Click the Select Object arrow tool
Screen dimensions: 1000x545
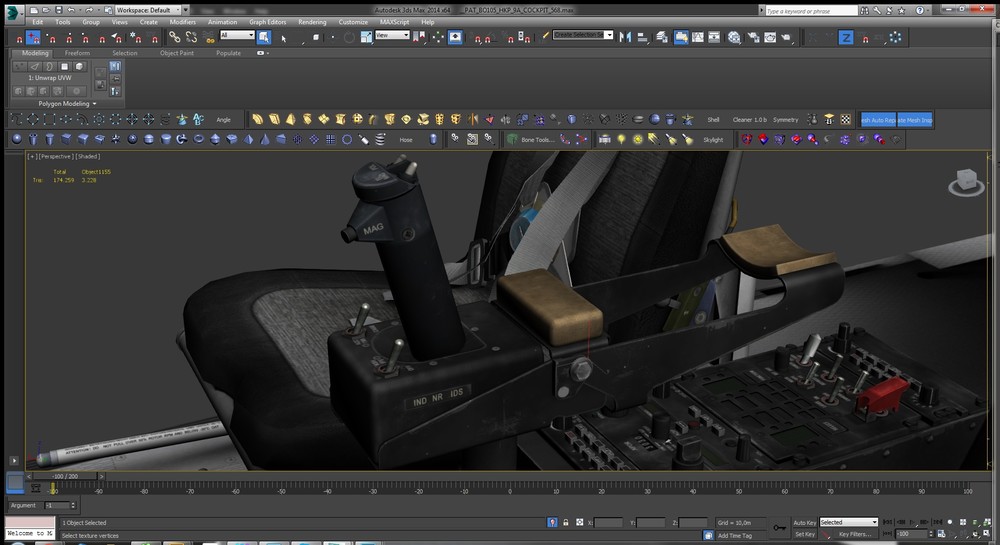click(264, 37)
